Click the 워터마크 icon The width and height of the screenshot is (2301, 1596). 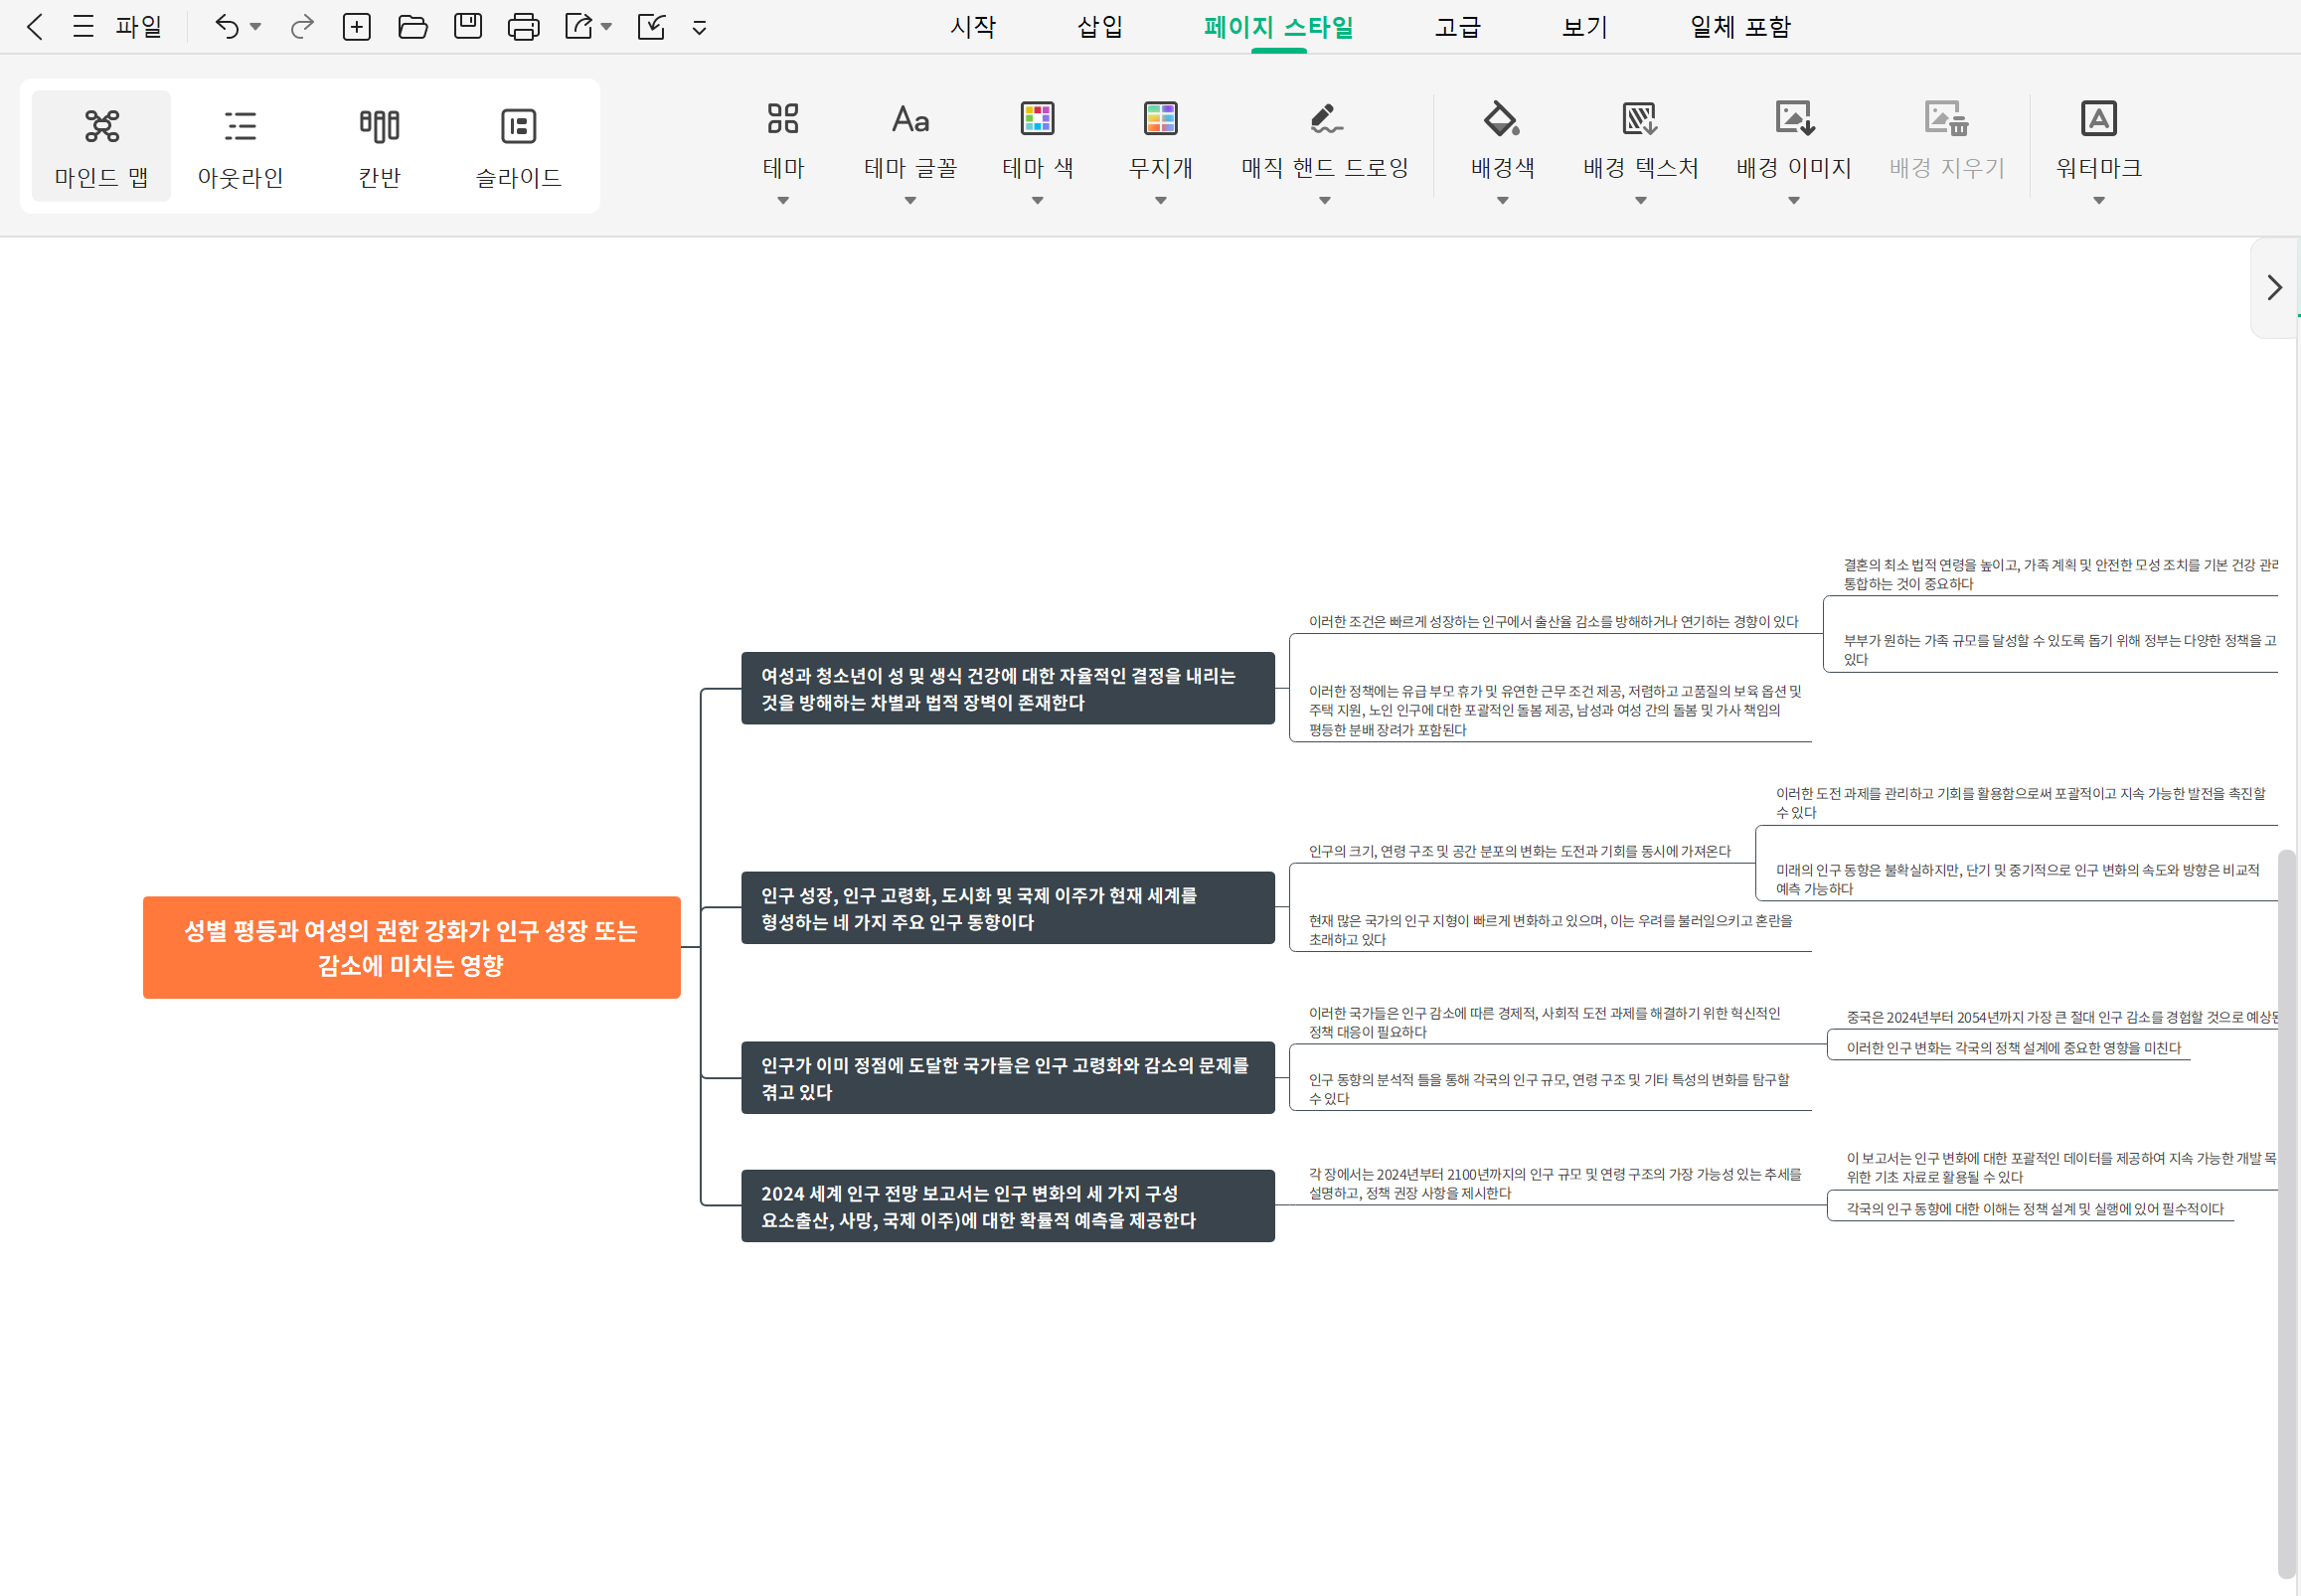point(2099,119)
